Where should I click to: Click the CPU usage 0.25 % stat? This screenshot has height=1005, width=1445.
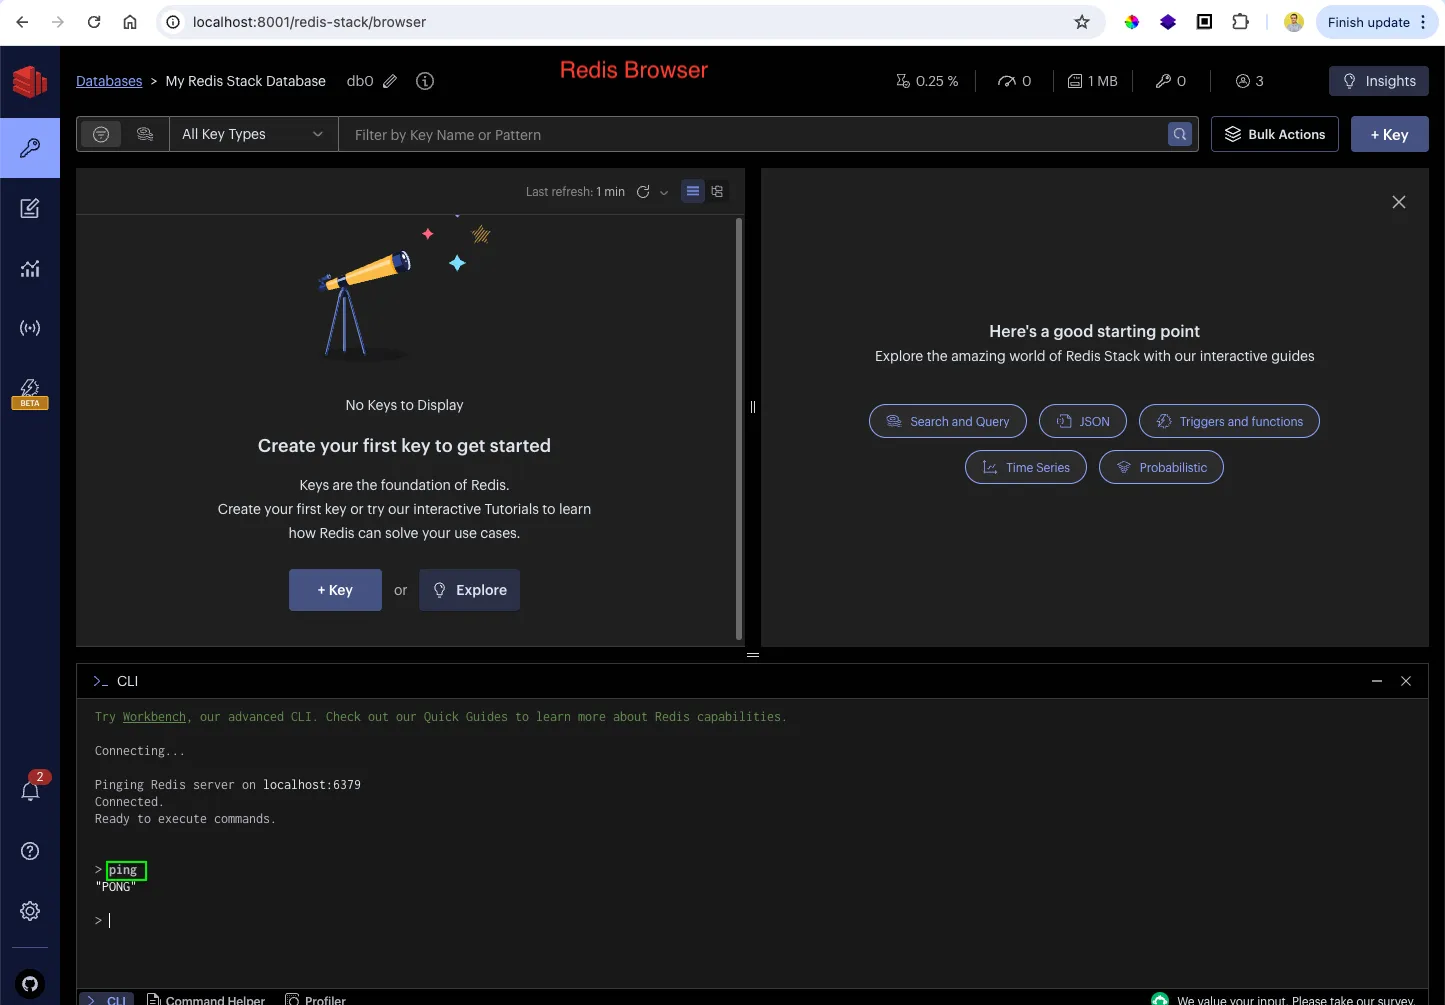coord(927,81)
